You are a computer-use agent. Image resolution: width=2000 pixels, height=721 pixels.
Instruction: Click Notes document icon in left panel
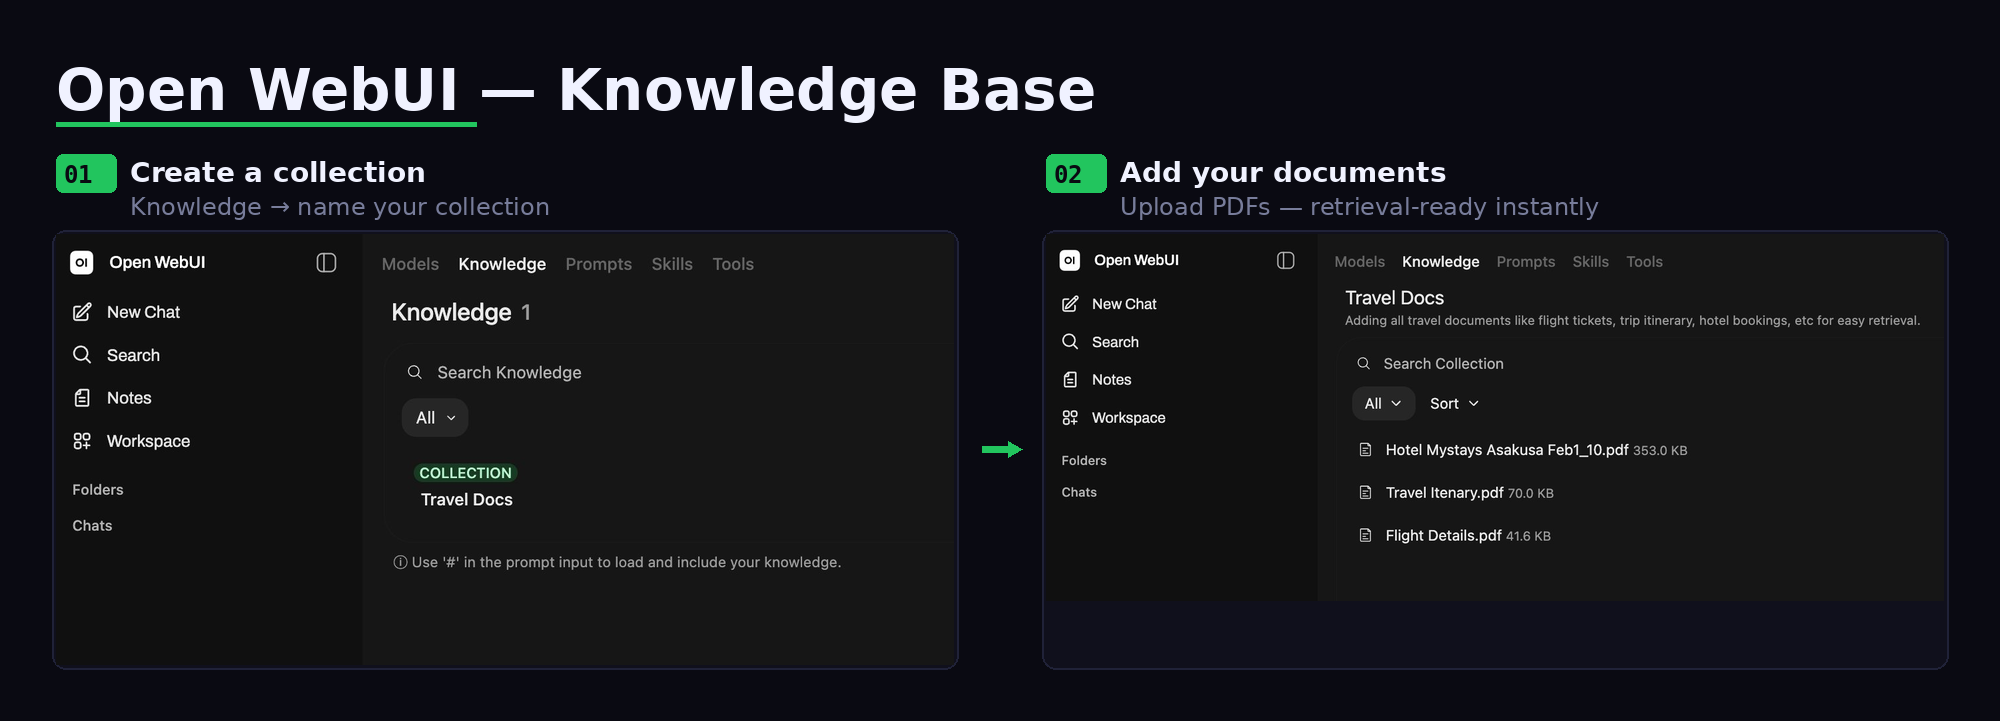[82, 398]
